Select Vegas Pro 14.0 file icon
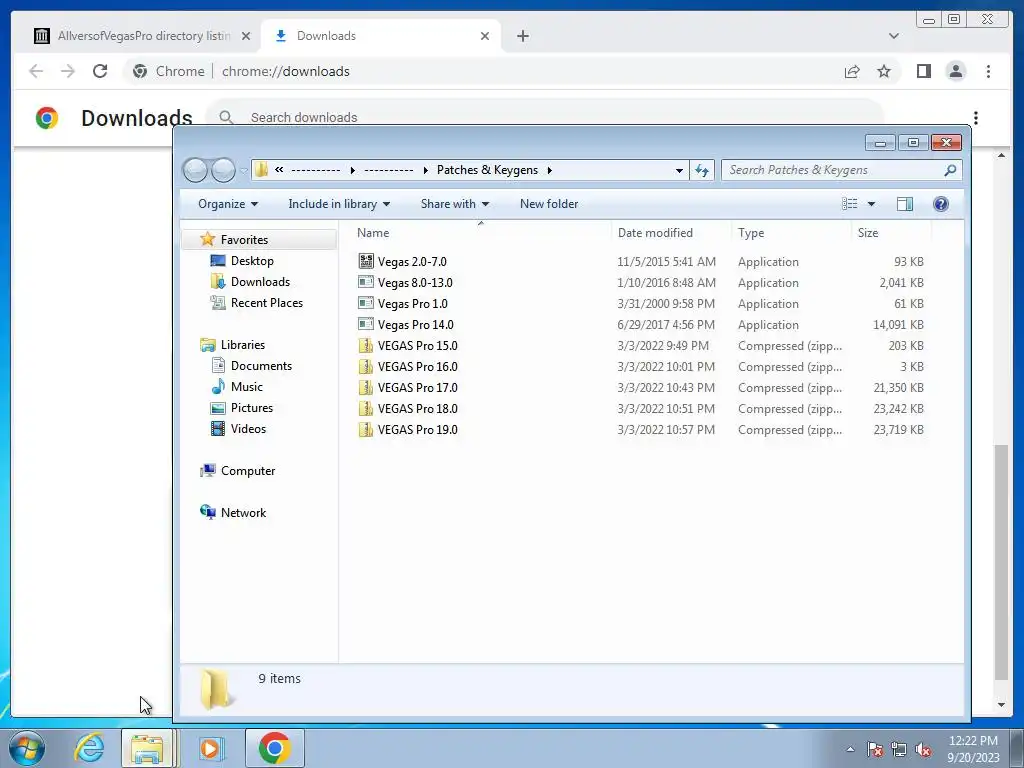Viewport: 1024px width, 768px height. [366, 325]
